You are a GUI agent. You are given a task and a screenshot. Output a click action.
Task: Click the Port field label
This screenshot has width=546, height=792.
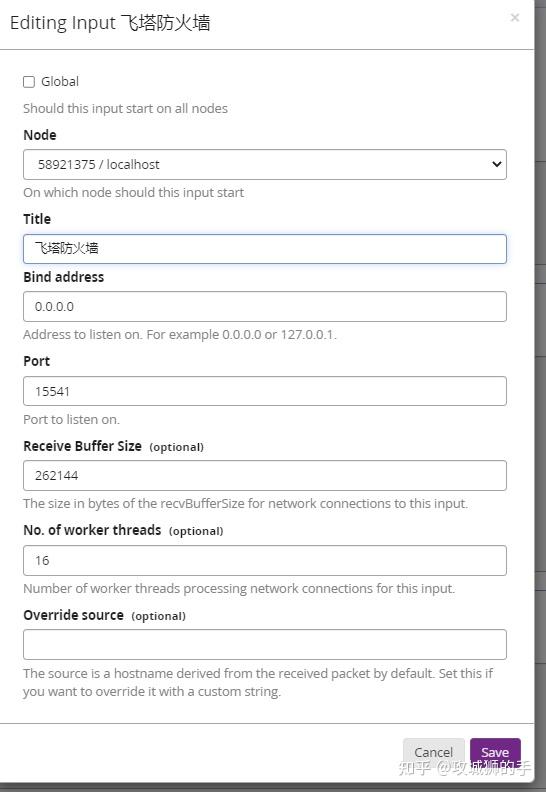coord(36,361)
